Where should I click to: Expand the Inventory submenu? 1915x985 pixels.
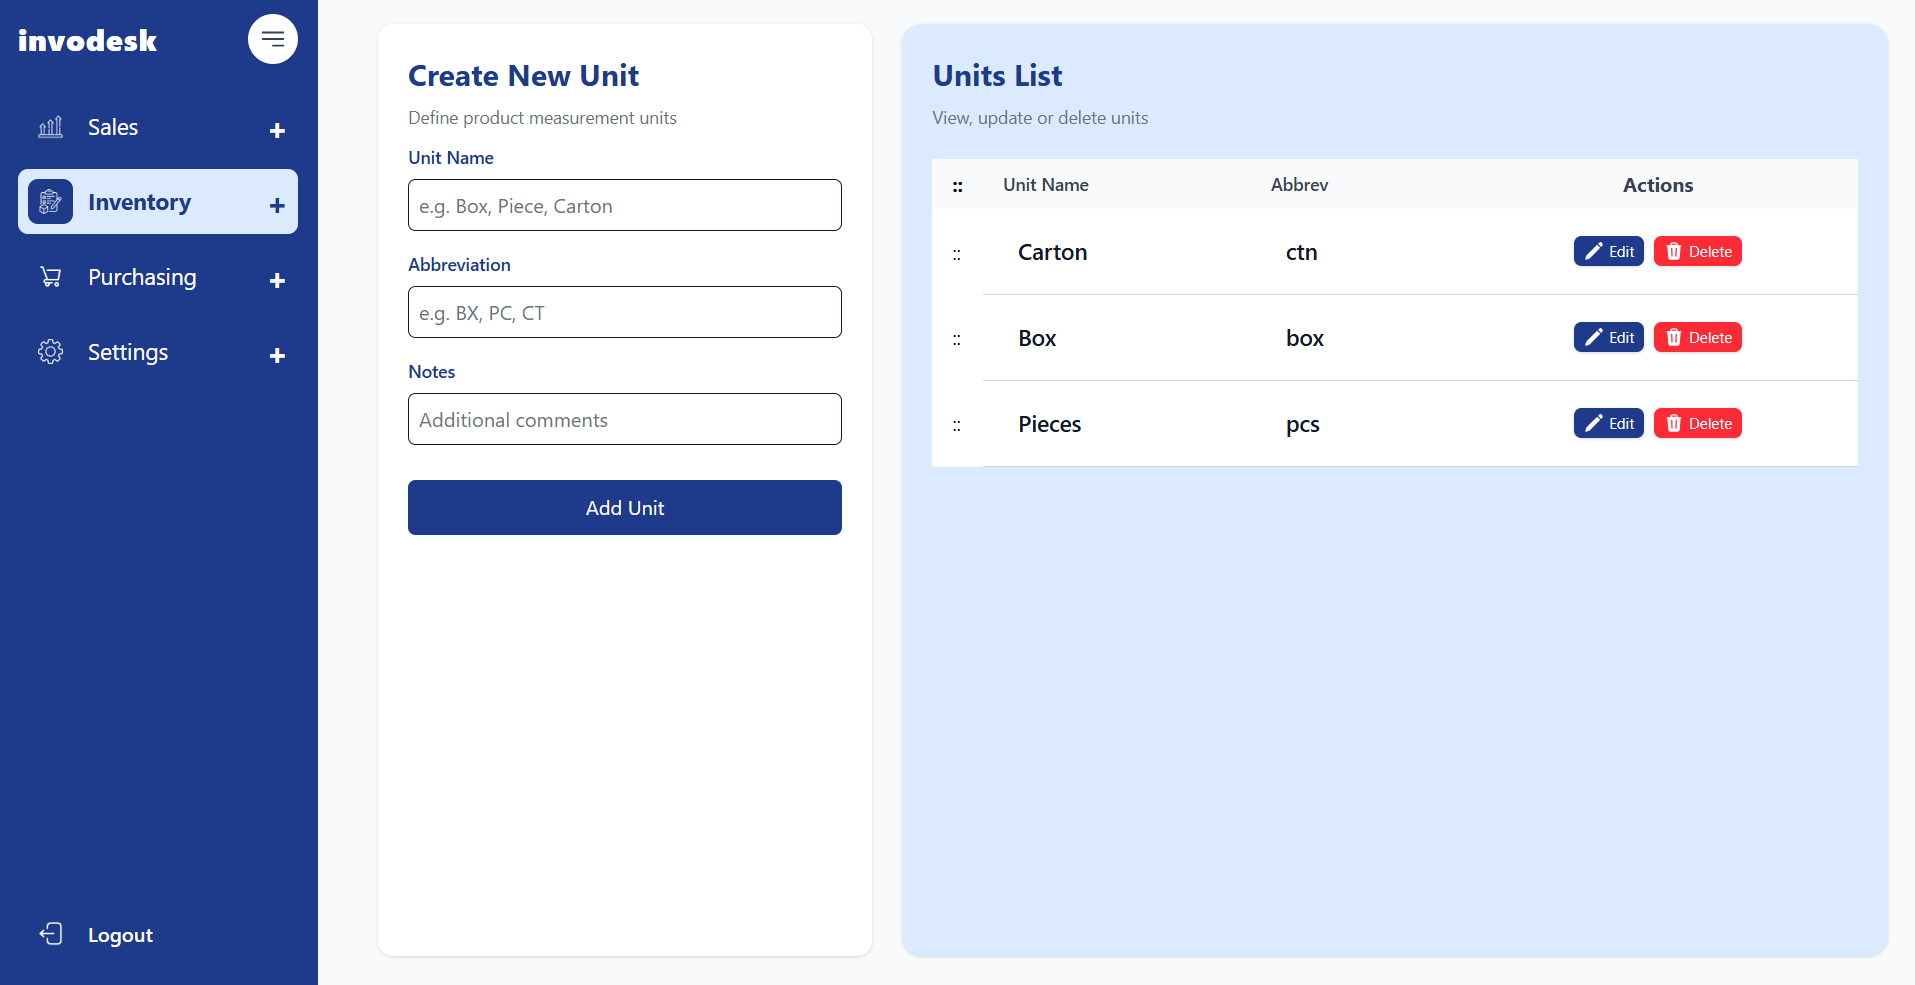276,206
